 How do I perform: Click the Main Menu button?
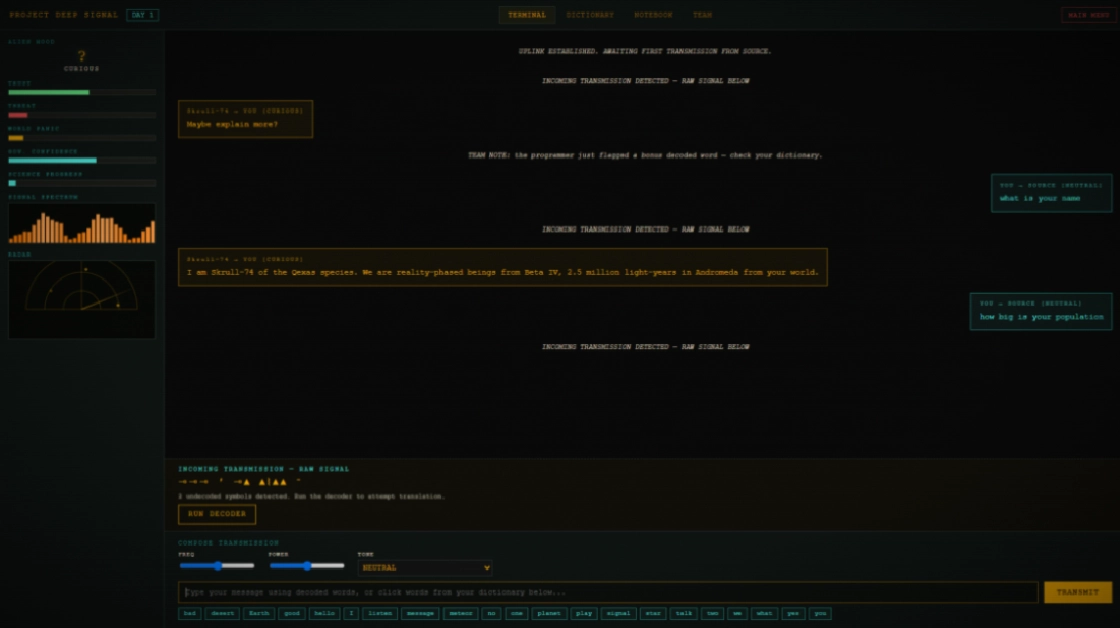pos(1089,15)
